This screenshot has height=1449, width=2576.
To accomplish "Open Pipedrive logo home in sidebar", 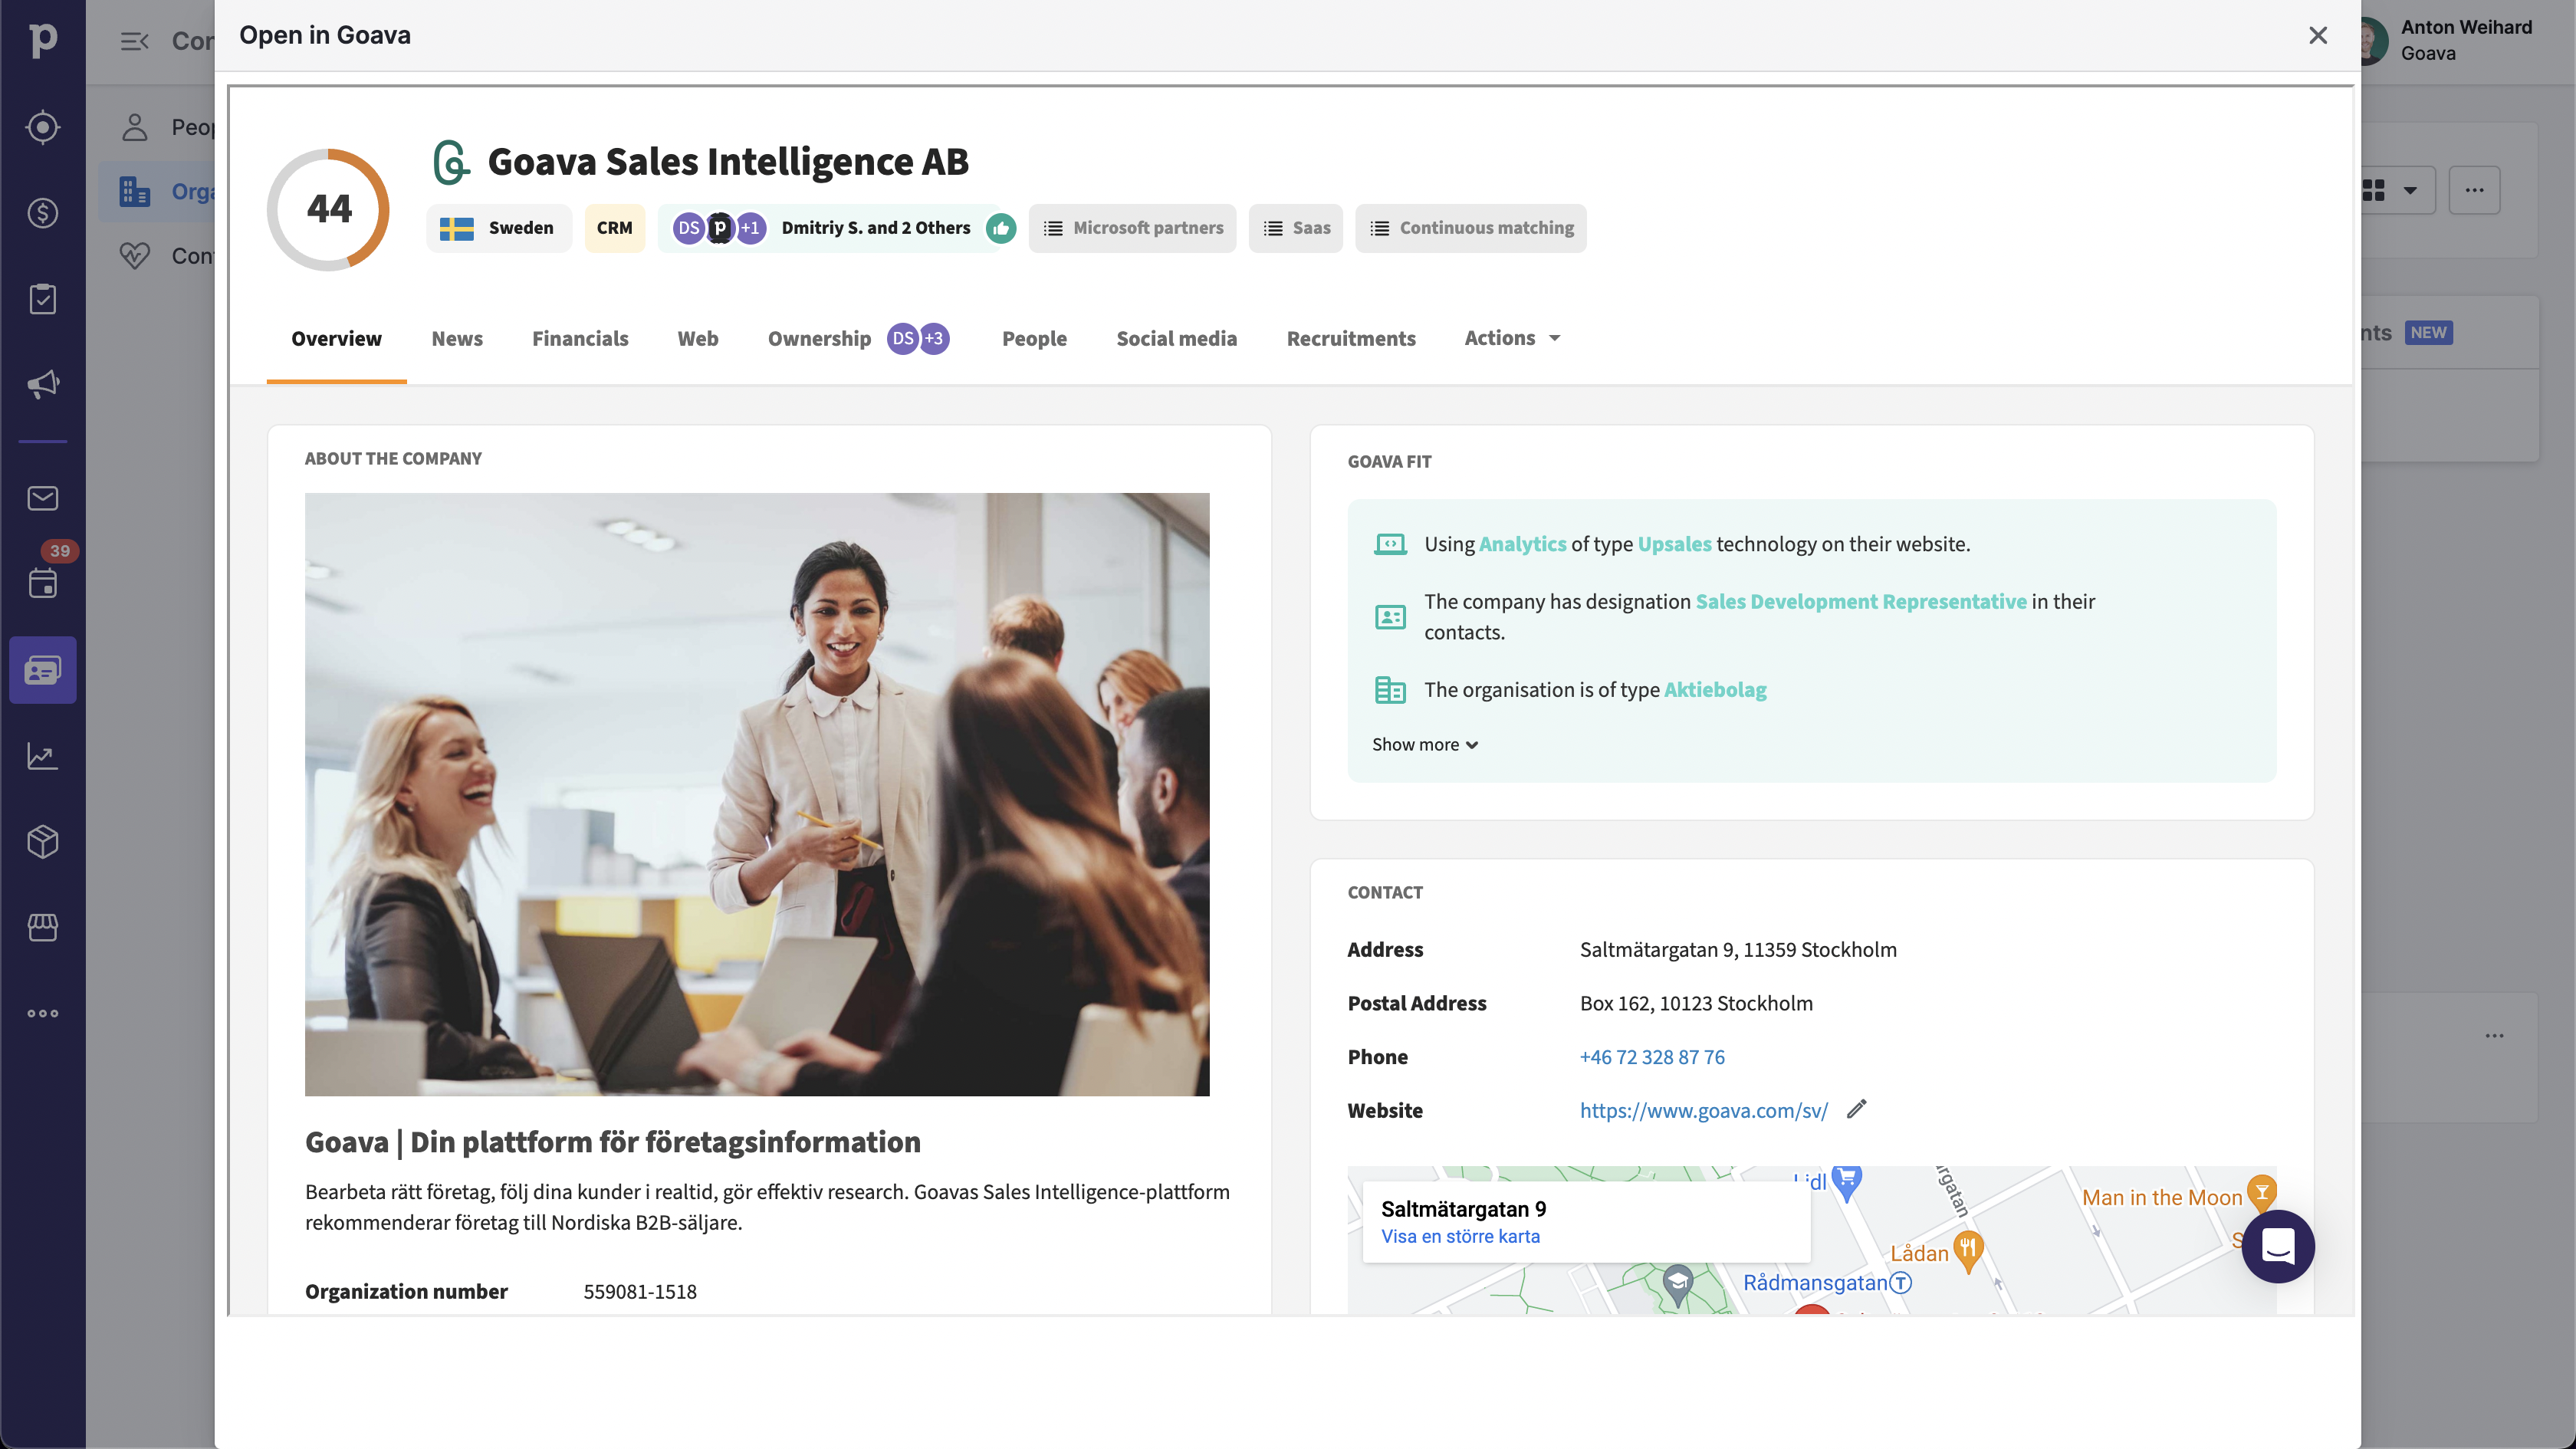I will point(42,40).
